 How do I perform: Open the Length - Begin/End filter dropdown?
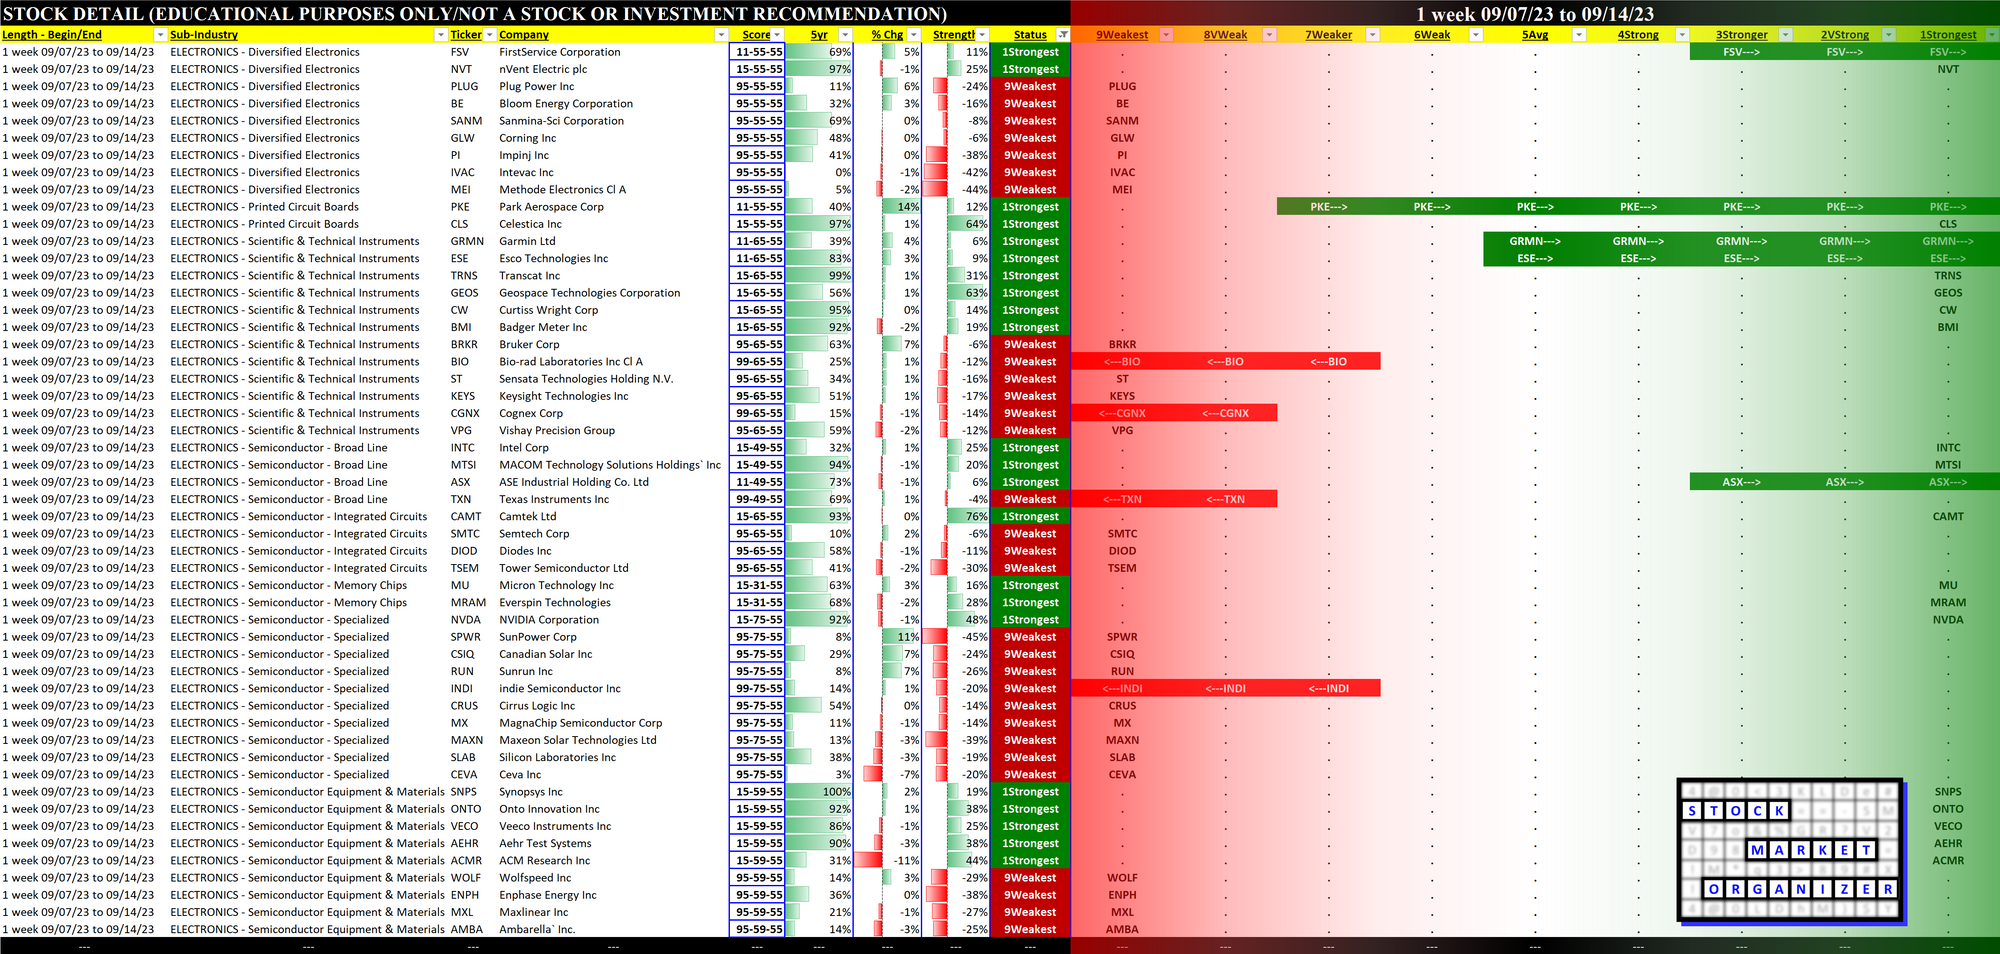coord(160,35)
